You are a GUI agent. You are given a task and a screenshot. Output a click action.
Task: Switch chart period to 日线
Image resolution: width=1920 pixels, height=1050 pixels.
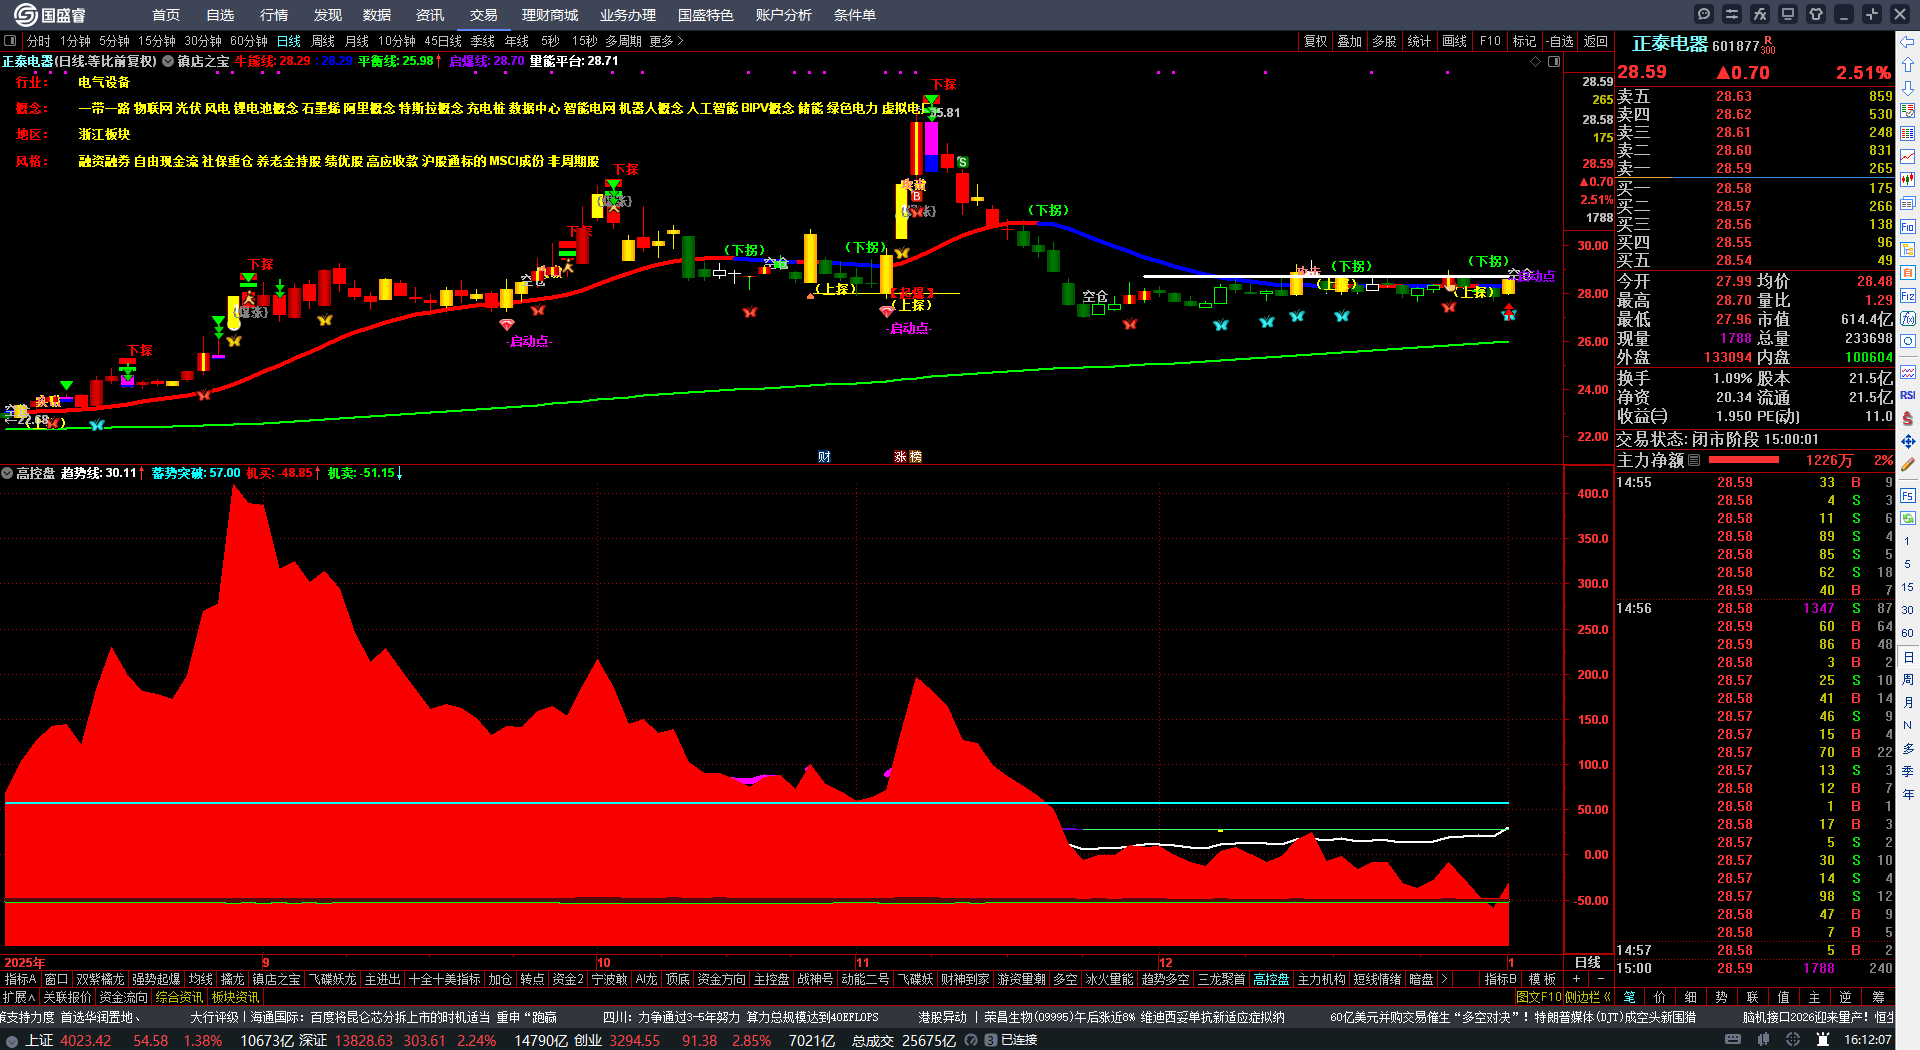pyautogui.click(x=289, y=41)
